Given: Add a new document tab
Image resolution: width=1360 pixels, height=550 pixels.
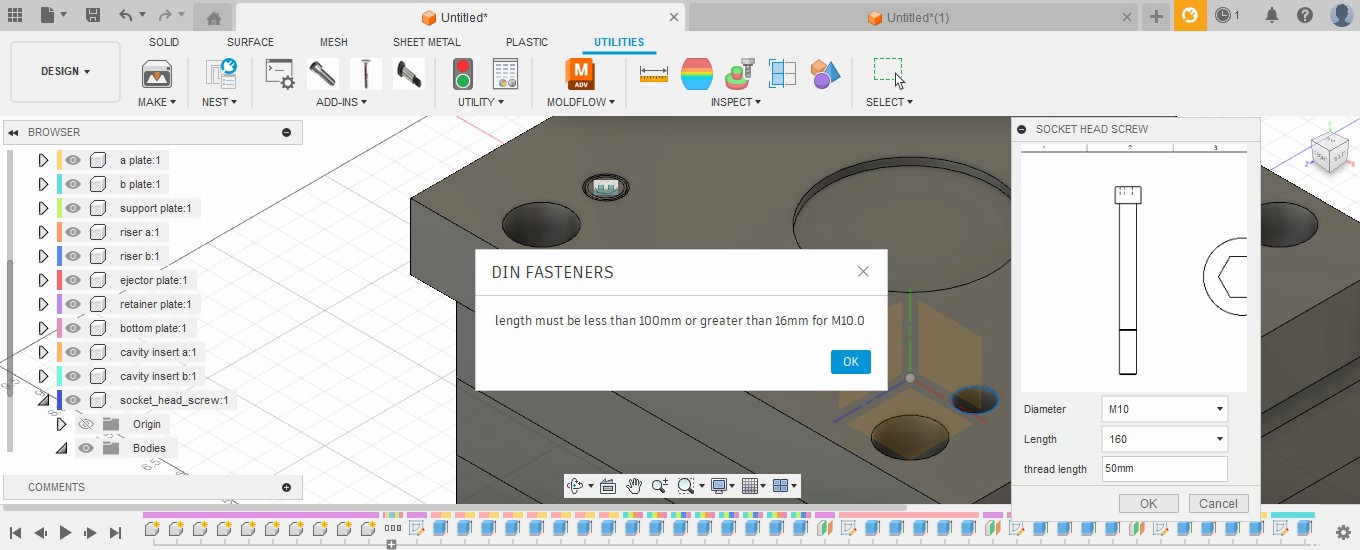Looking at the screenshot, I should (1156, 16).
